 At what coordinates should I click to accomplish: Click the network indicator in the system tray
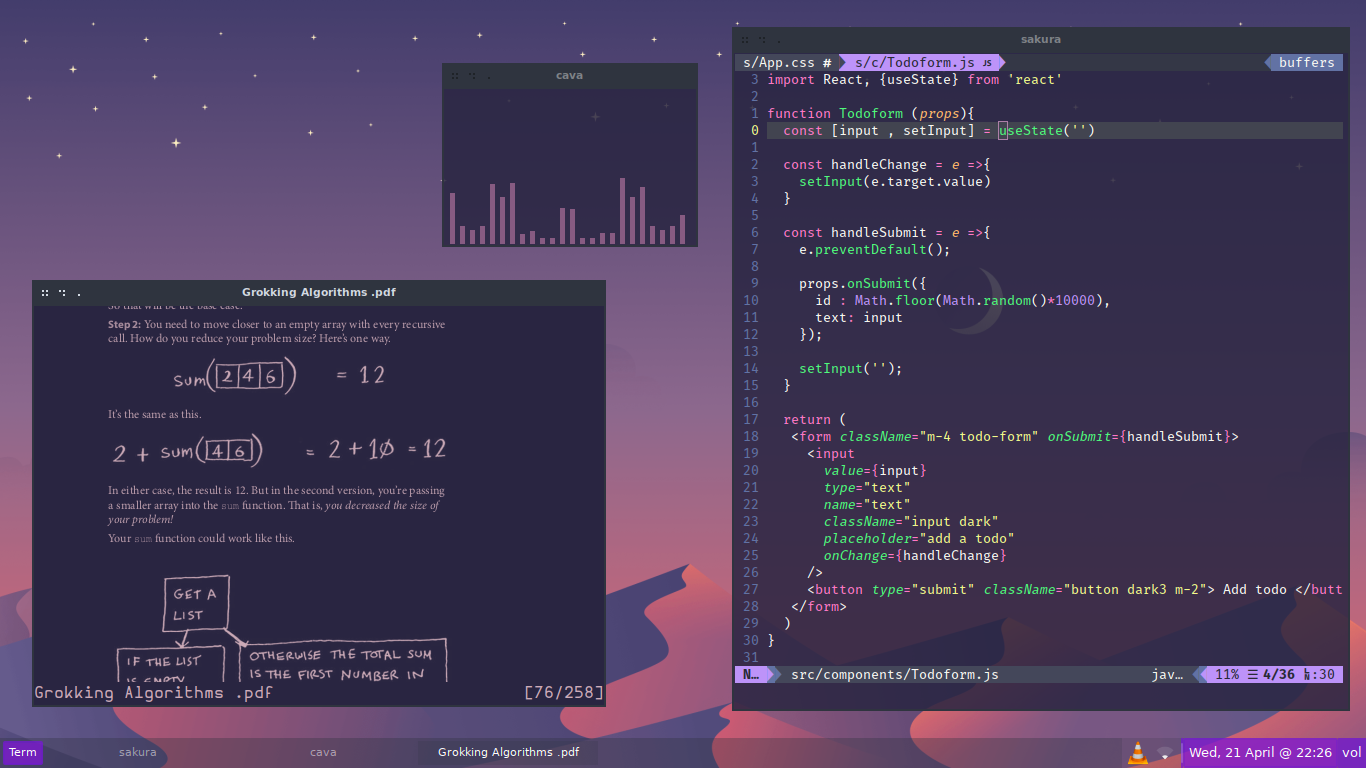click(x=1165, y=753)
